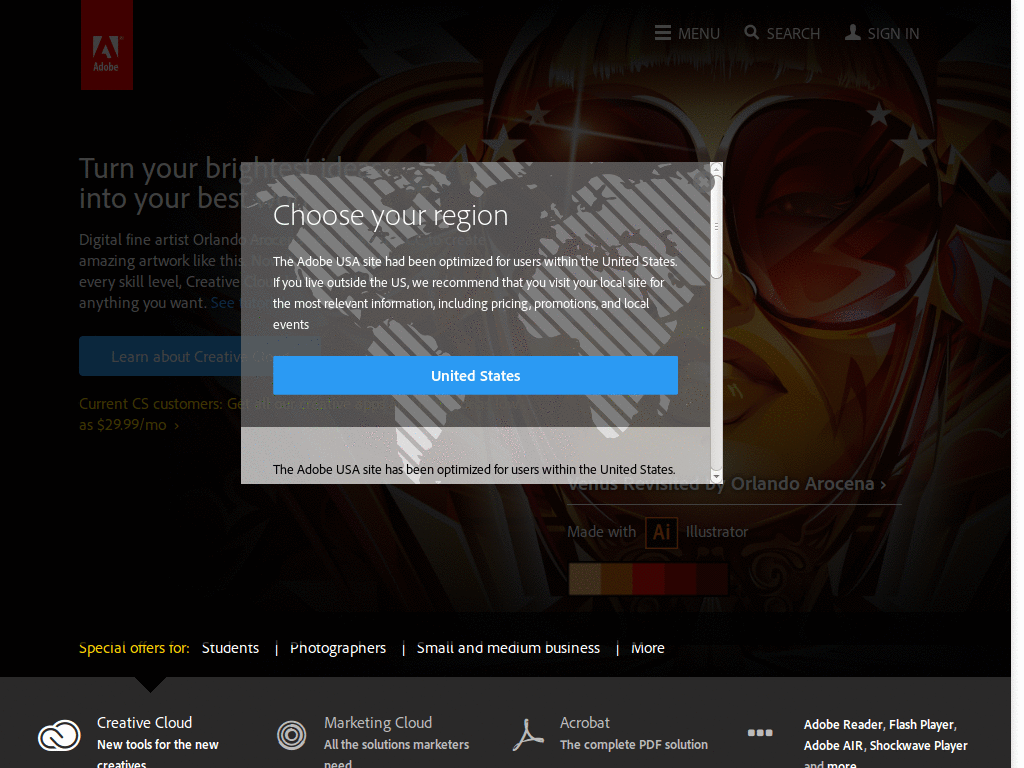This screenshot has width=1024, height=768.
Task: Open the Adobe Reader link
Action: (843, 724)
